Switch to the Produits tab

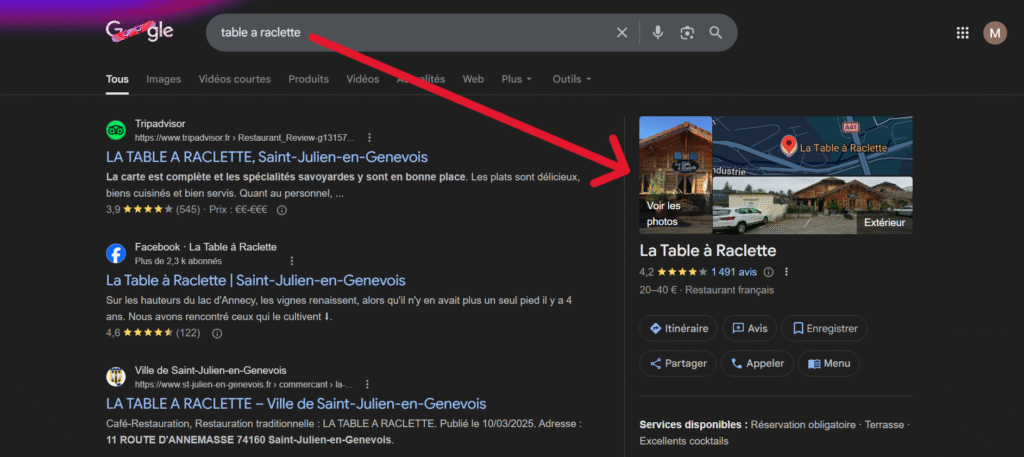coord(308,79)
